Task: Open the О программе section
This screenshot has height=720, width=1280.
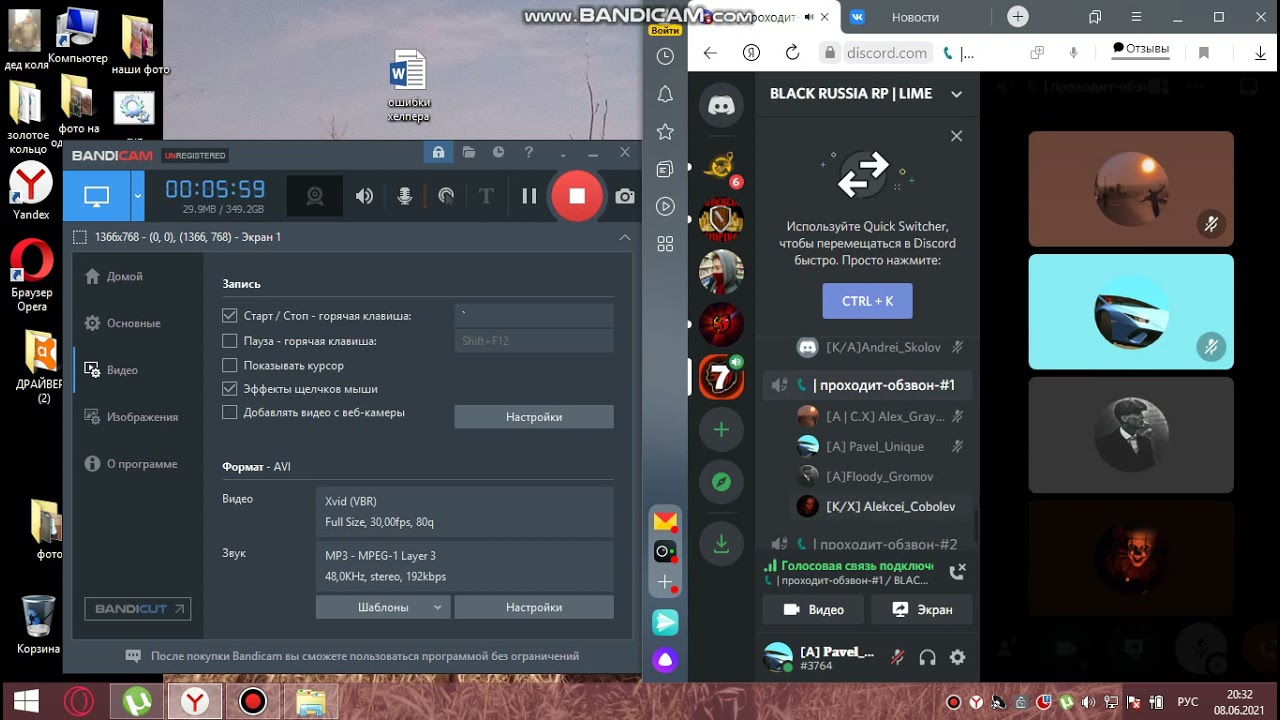Action: coord(131,464)
